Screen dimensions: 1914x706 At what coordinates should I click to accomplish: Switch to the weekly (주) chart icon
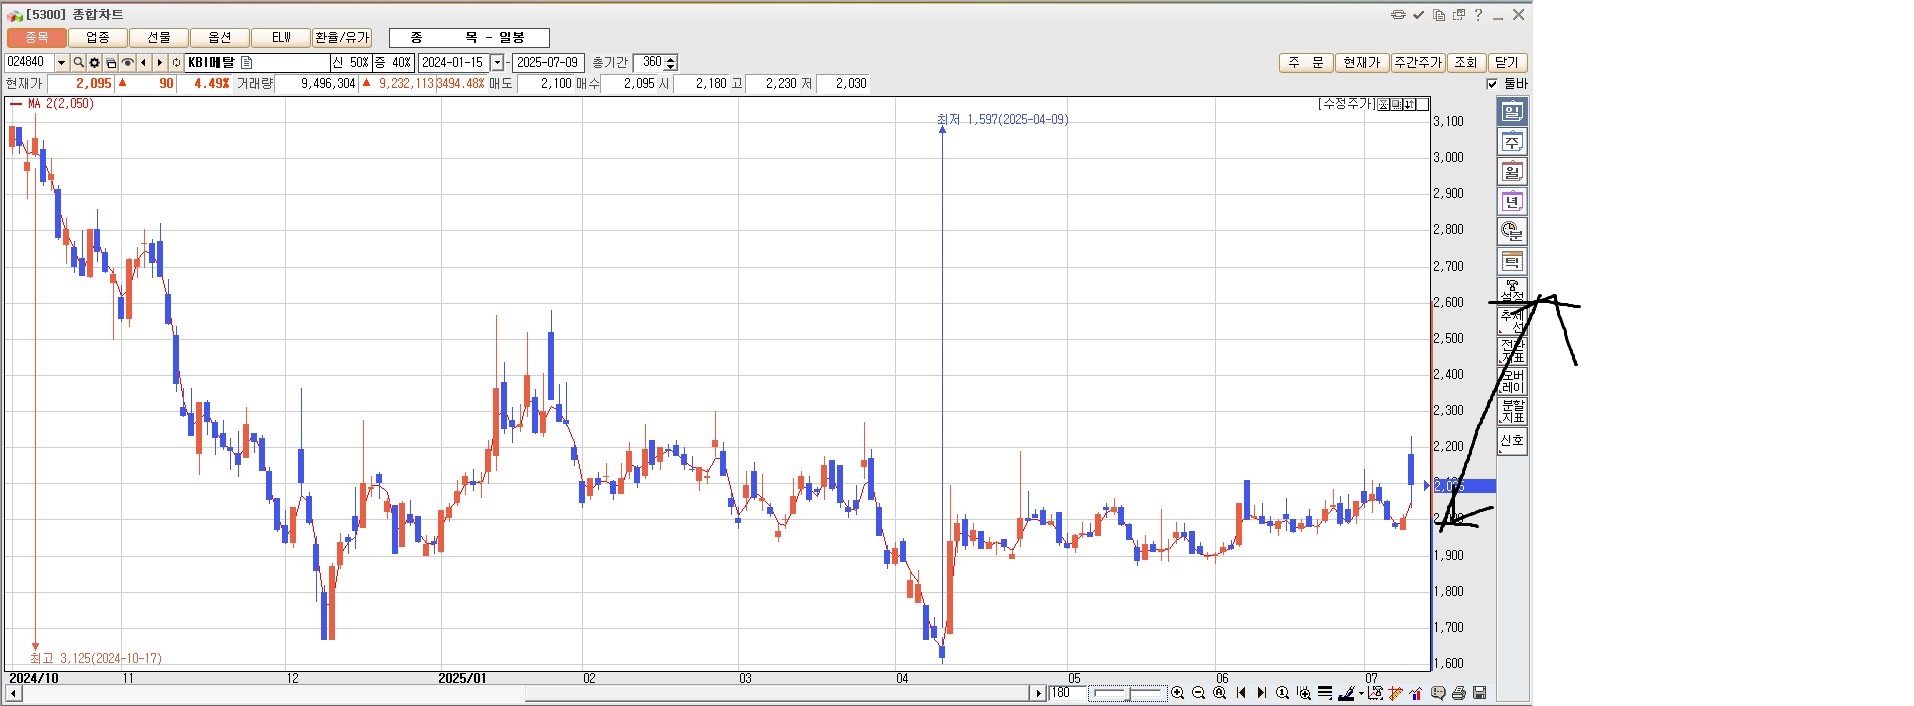(1511, 142)
